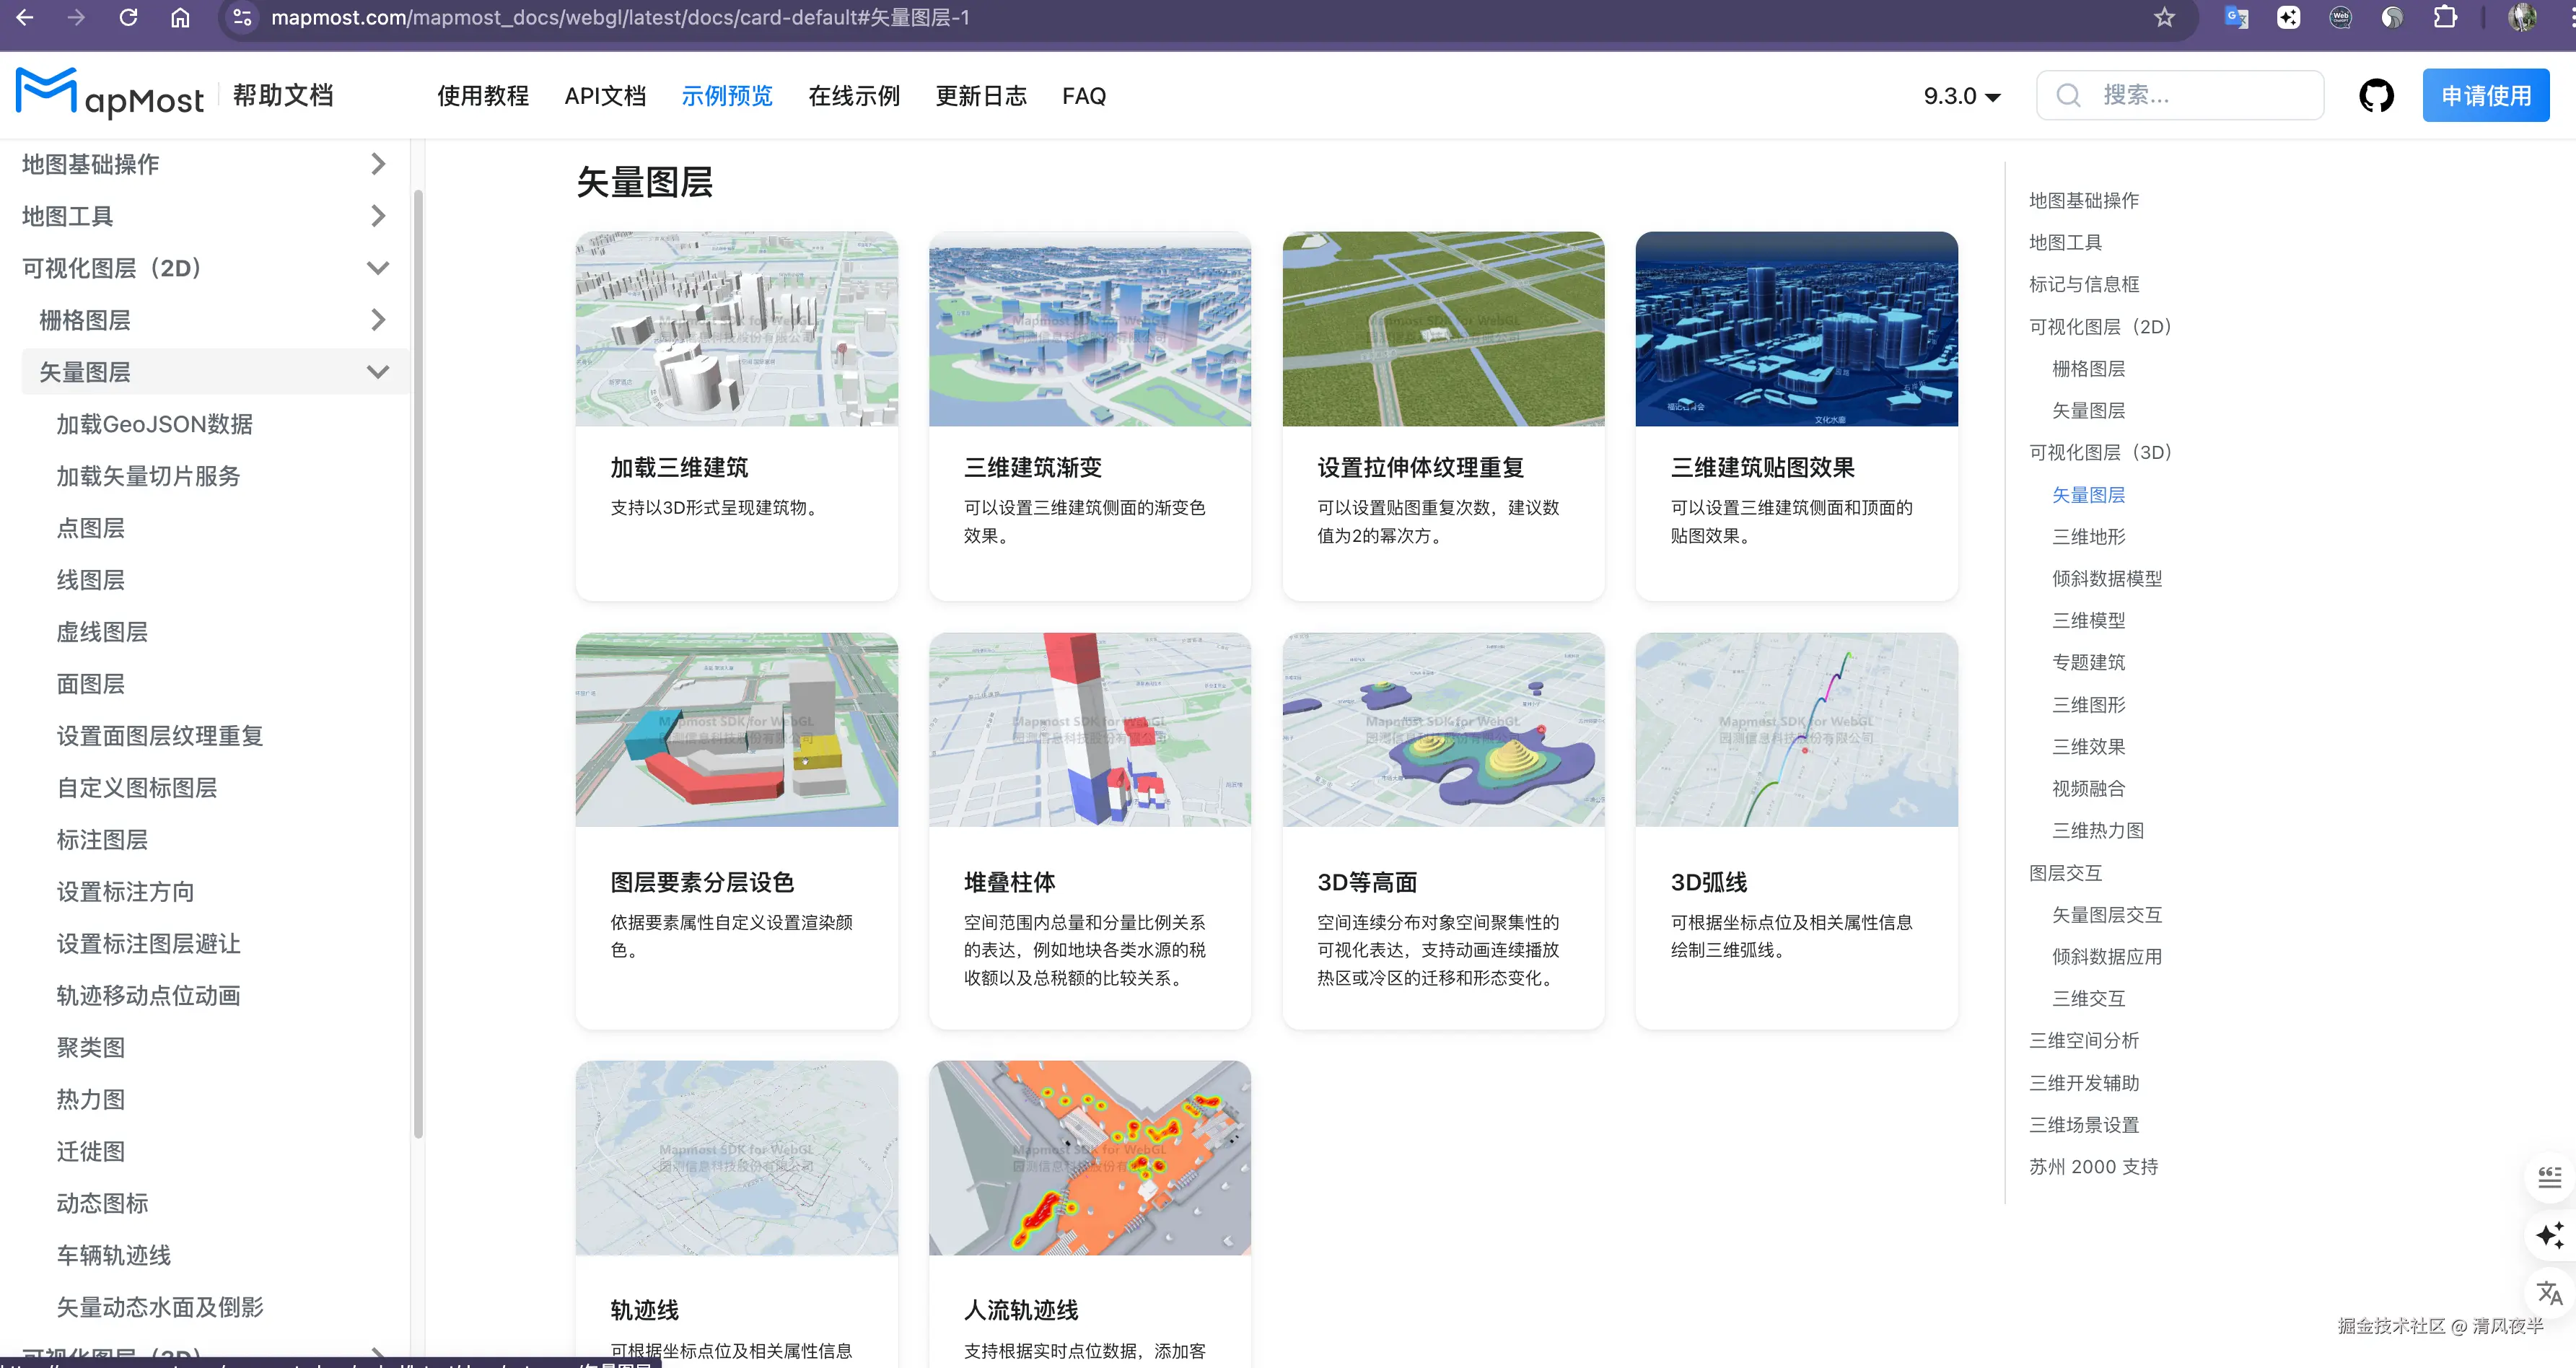
Task: Click the browser home icon
Action: tap(180, 18)
